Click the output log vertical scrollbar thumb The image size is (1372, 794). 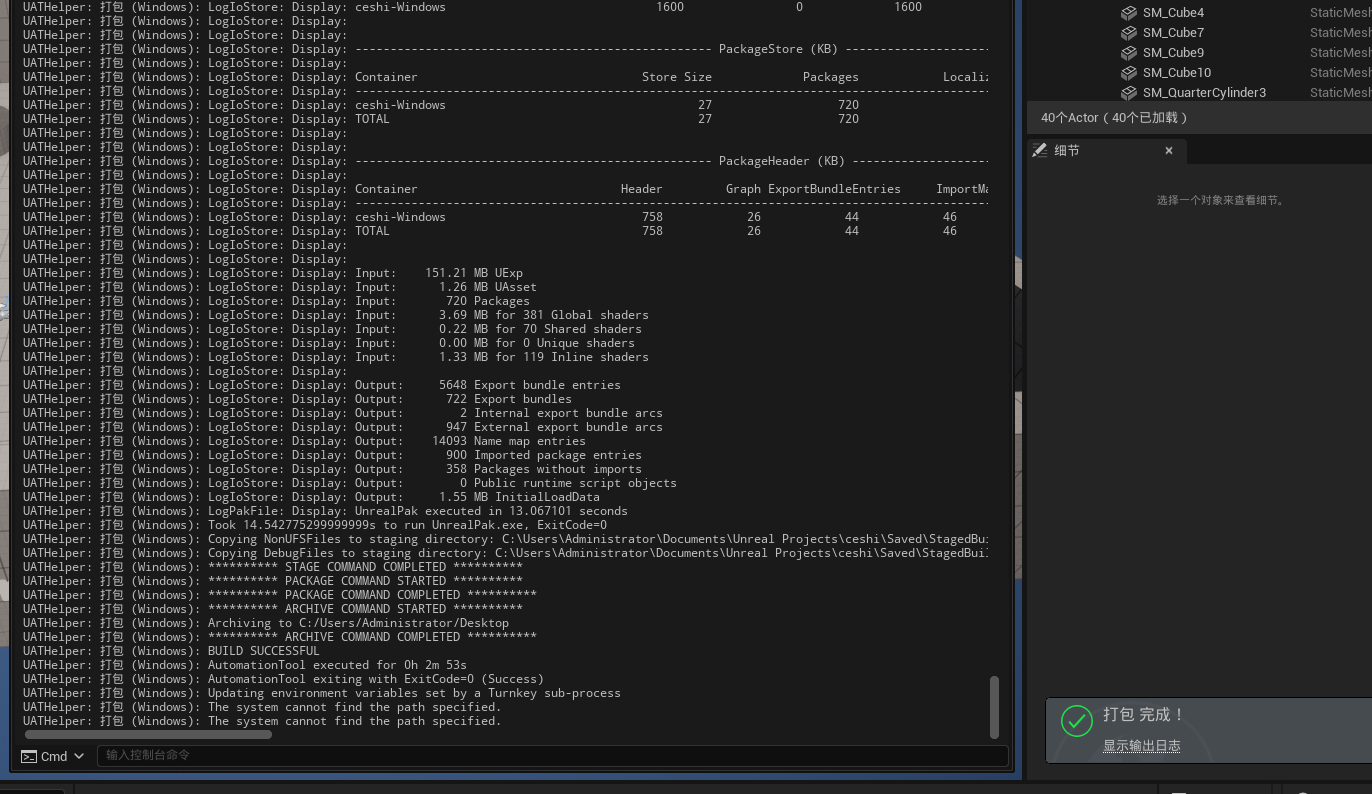pyautogui.click(x=994, y=706)
